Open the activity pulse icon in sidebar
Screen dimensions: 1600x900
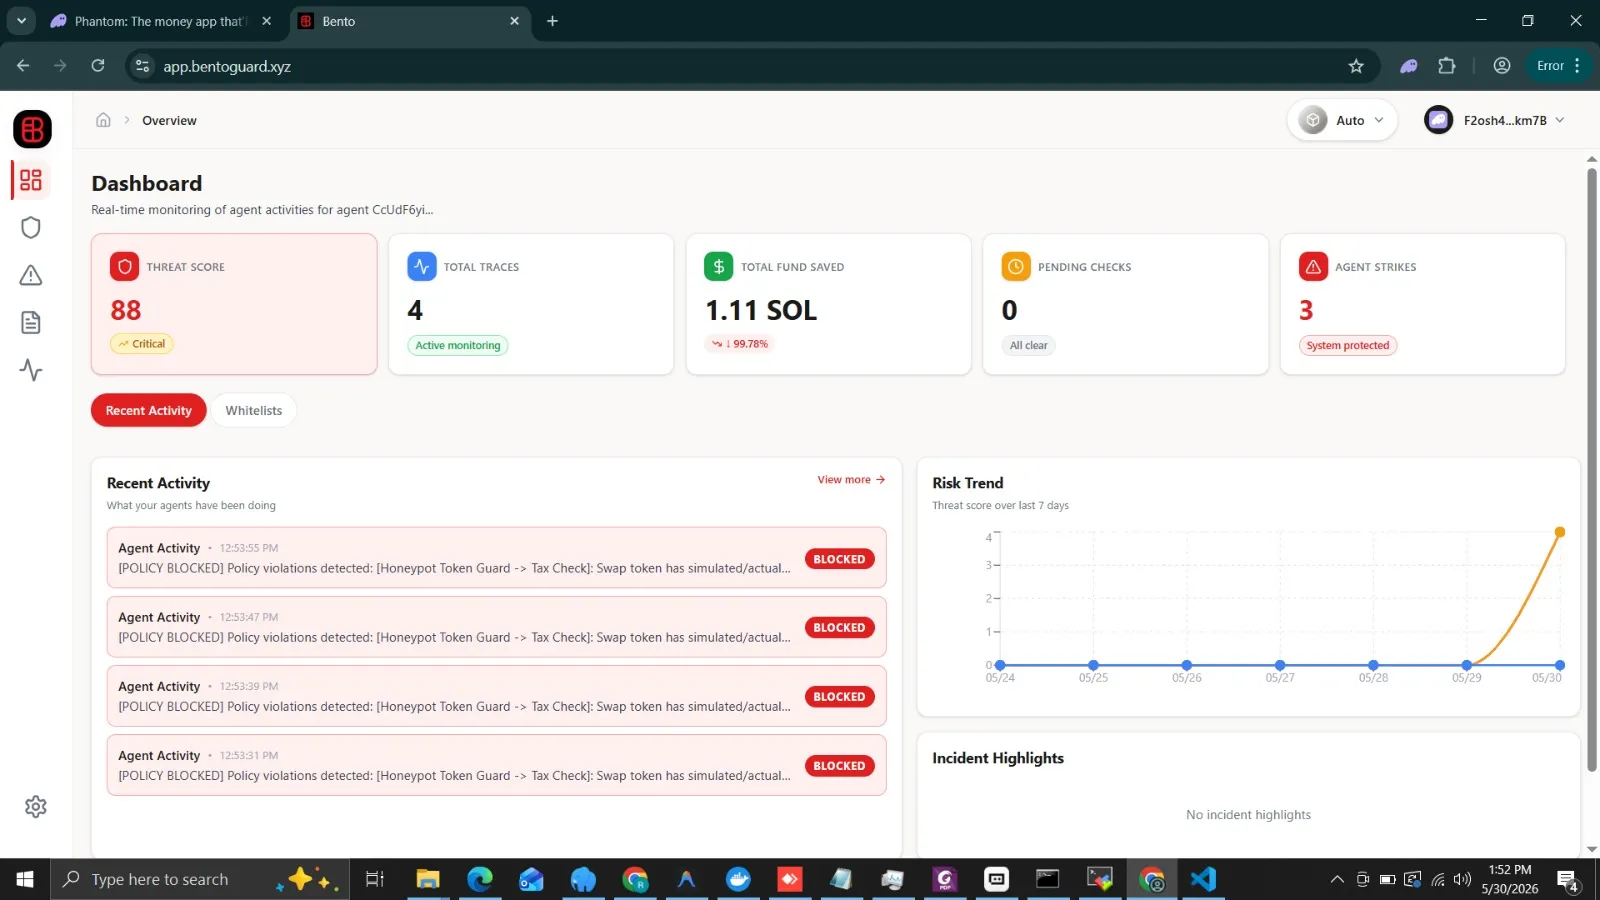click(31, 370)
